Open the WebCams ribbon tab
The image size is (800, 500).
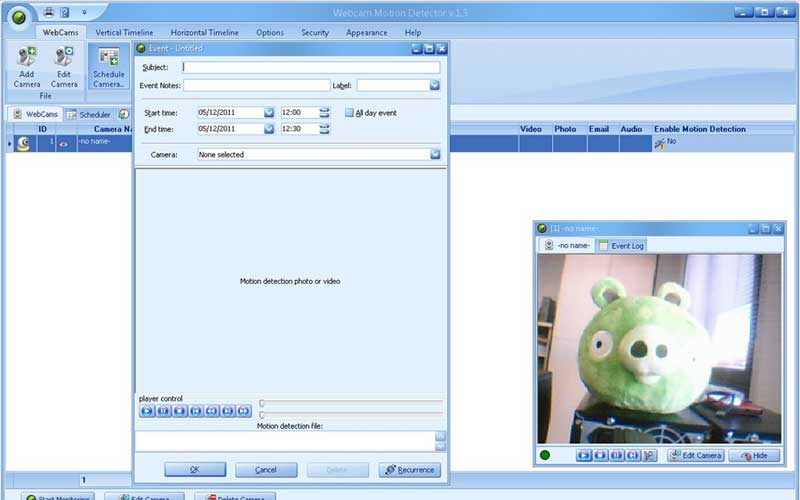click(x=60, y=32)
